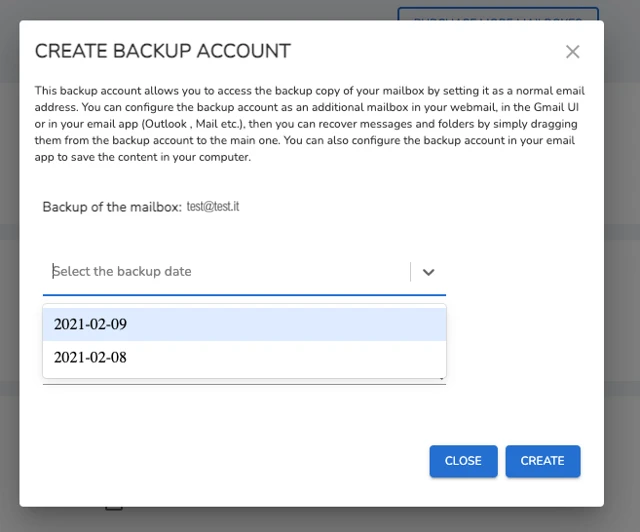Click the hidden dropdown arrow under date list
Image resolution: width=640 pixels, height=532 pixels.
point(441,380)
